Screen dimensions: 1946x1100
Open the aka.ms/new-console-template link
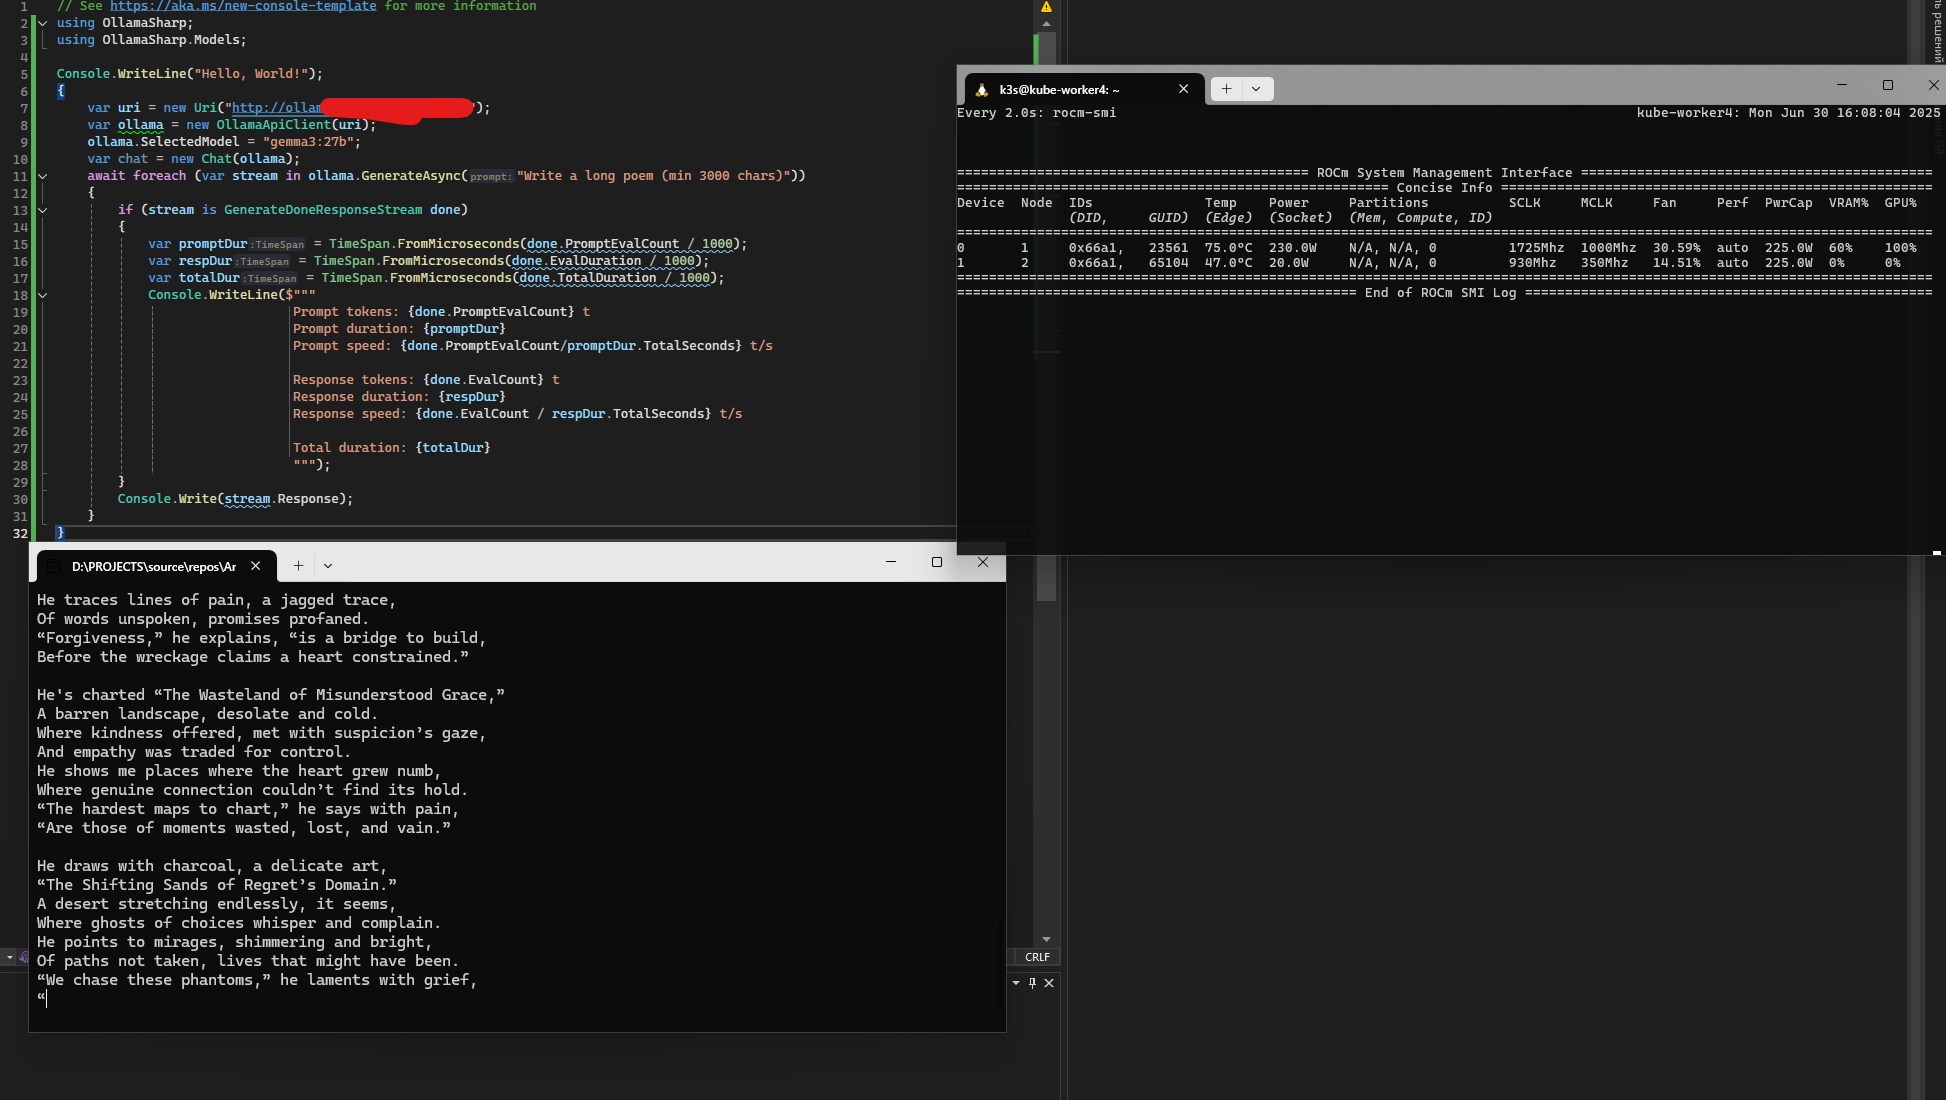point(243,6)
